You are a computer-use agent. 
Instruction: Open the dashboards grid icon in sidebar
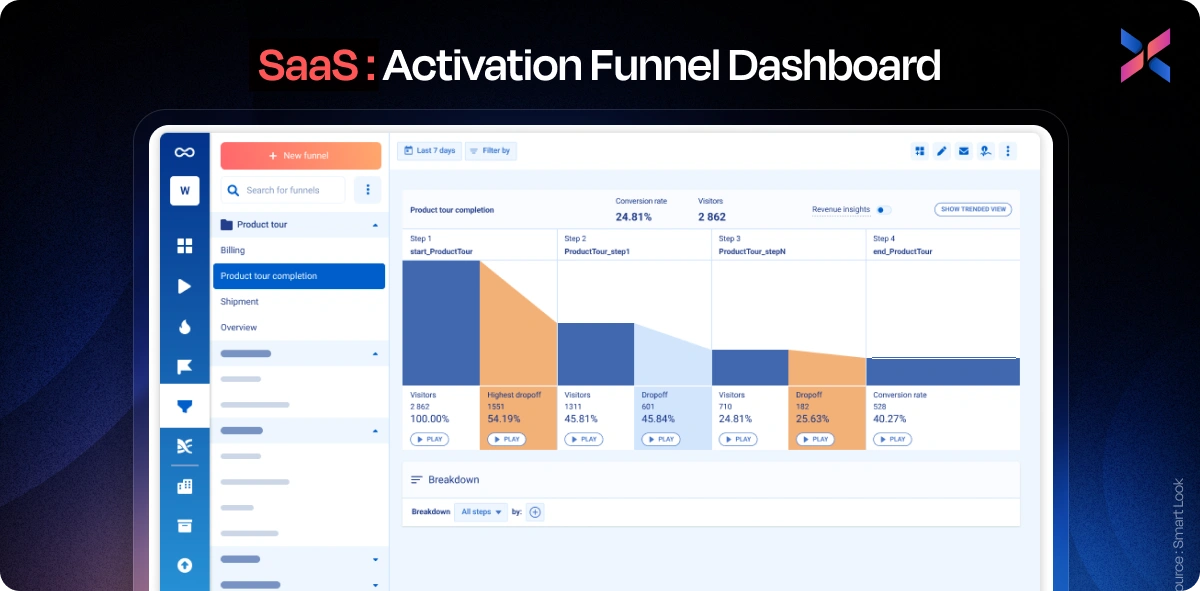point(184,246)
